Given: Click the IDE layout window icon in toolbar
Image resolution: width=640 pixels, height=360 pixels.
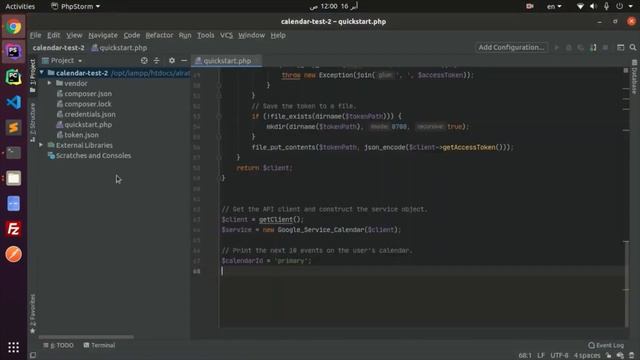Looking at the screenshot, I should click(x=620, y=47).
